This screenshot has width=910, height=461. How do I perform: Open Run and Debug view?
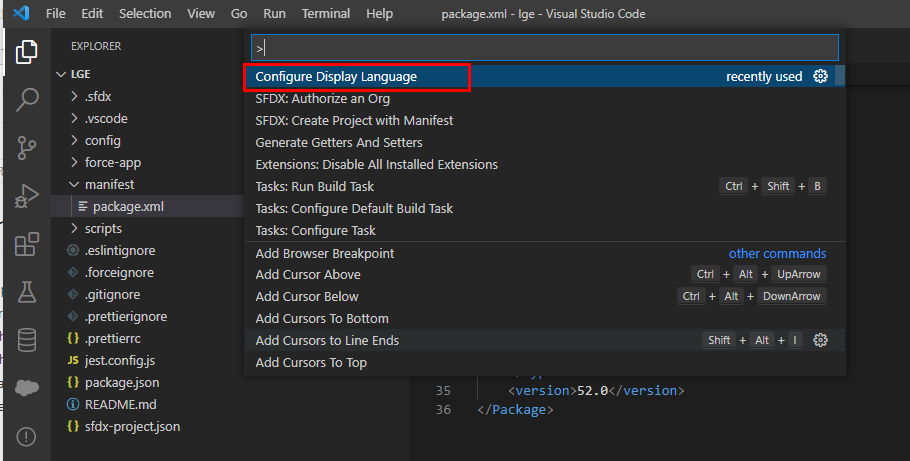tap(27, 197)
